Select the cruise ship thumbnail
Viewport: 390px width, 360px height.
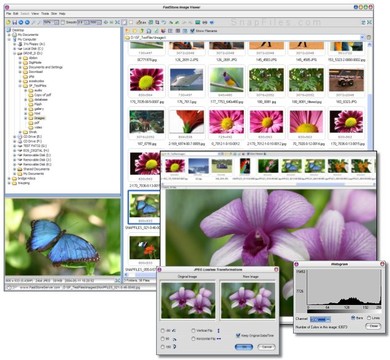click(186, 80)
